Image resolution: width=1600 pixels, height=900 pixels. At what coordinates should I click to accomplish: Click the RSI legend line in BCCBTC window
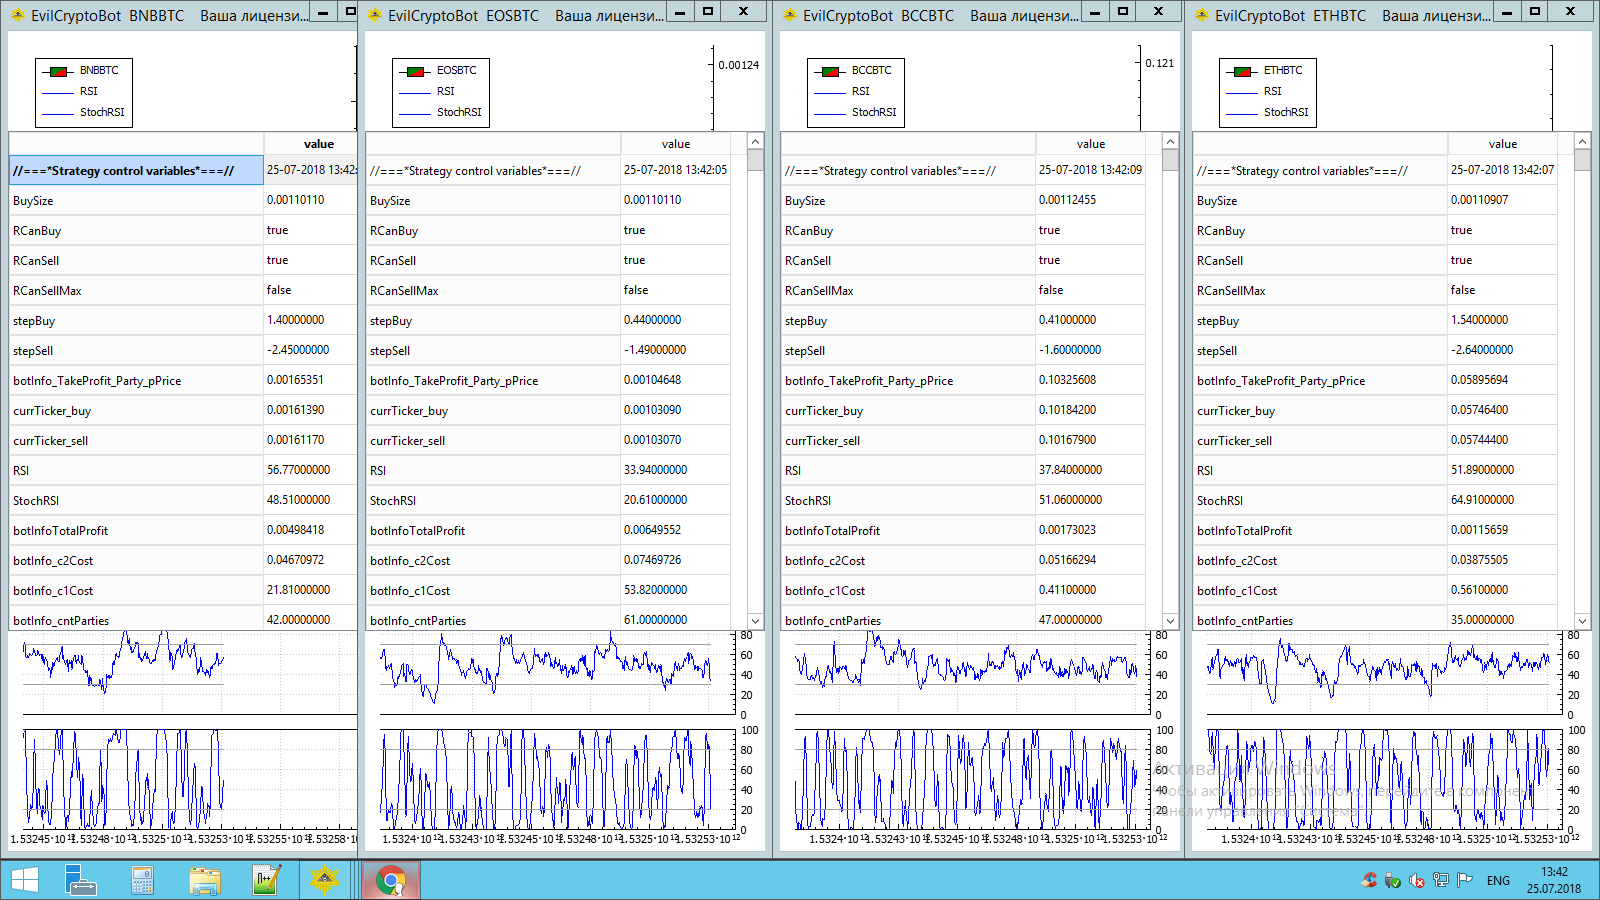pos(830,92)
